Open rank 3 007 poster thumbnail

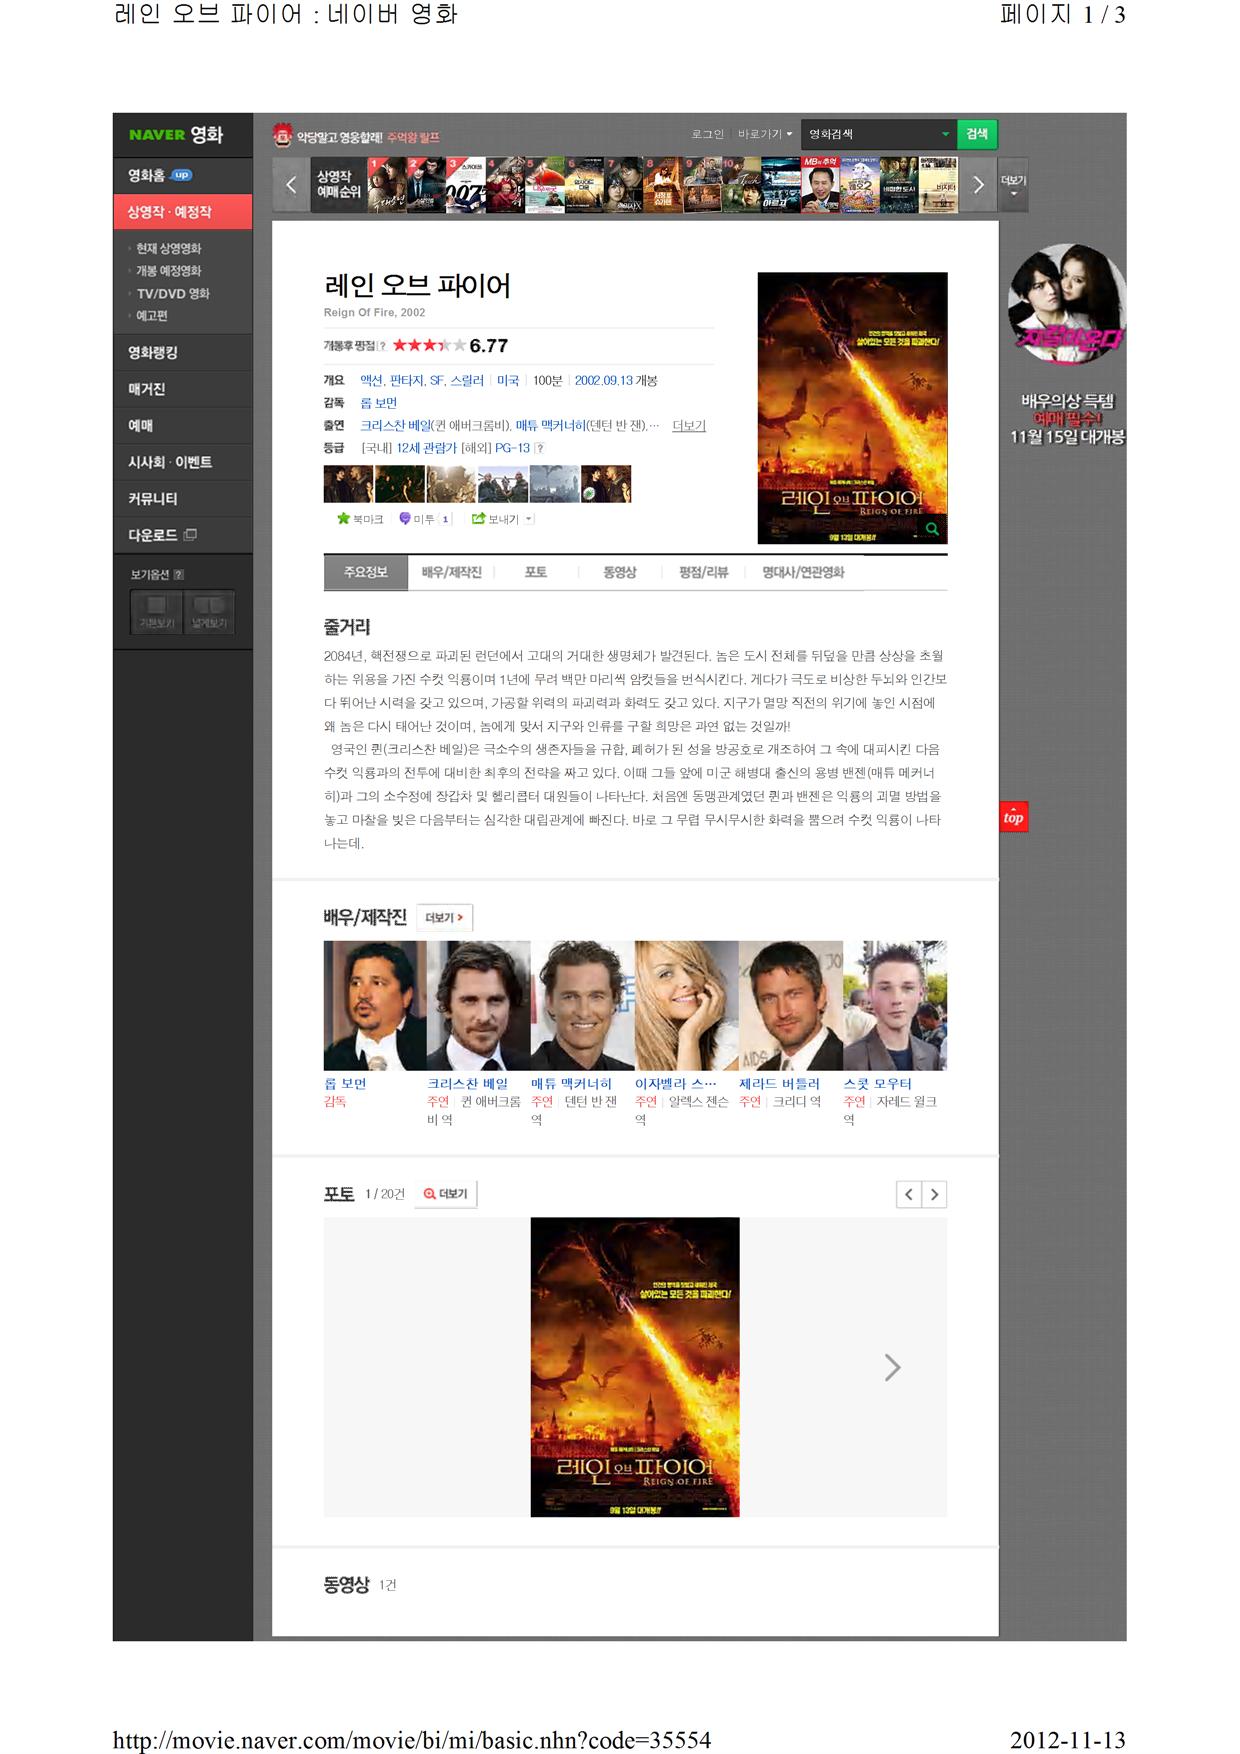pyautogui.click(x=465, y=185)
